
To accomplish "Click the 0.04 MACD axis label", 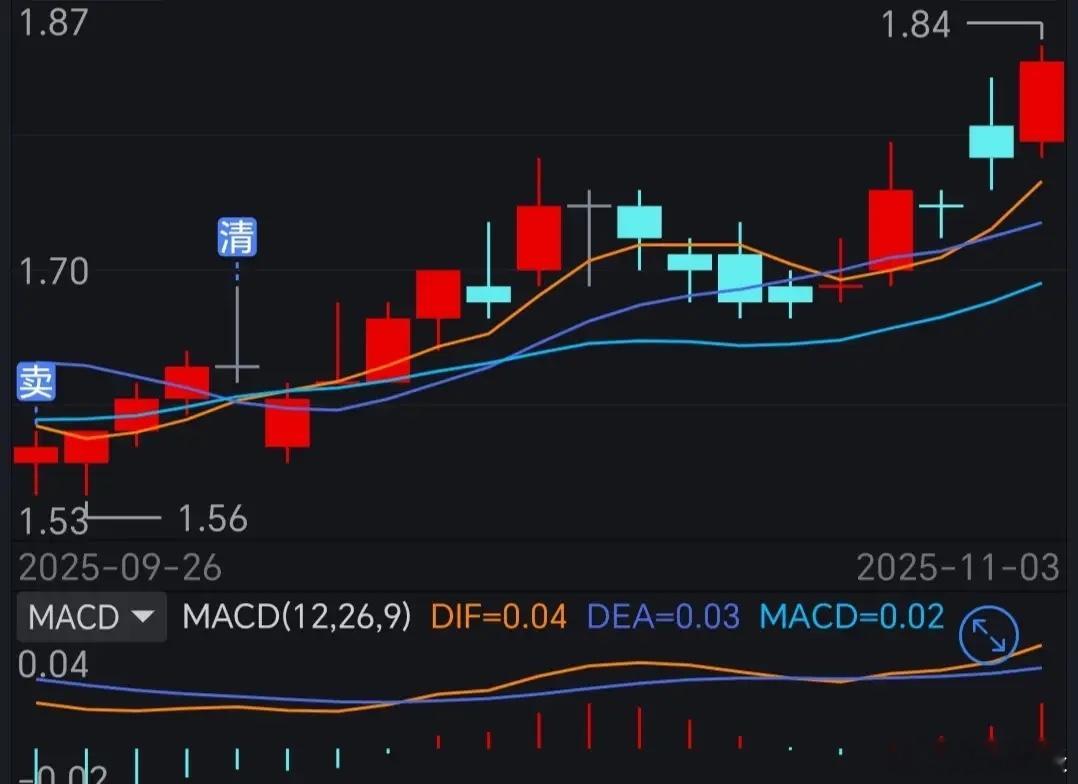I will coord(54,665).
